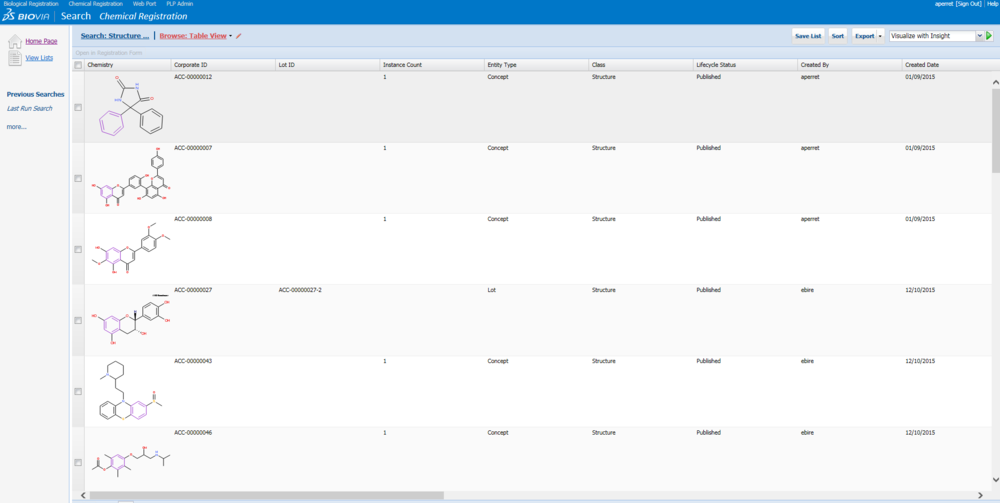
Task: Open structure thumbnail for ACC-00000012
Action: tap(127, 106)
